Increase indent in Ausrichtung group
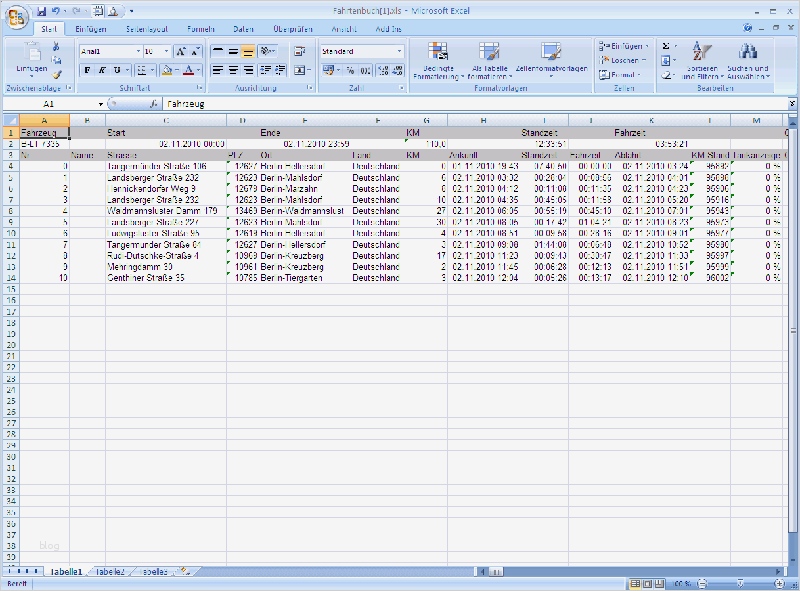Screen dimensions: 800x591 pyautogui.click(x=281, y=70)
